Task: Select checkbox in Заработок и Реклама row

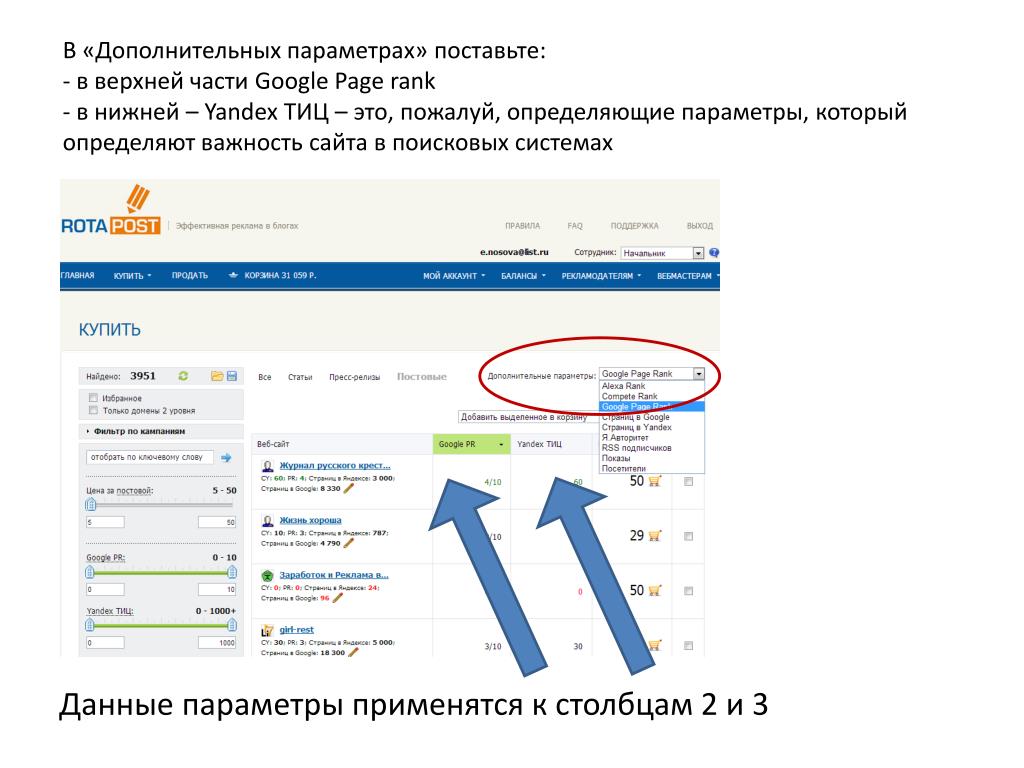Action: pos(688,591)
